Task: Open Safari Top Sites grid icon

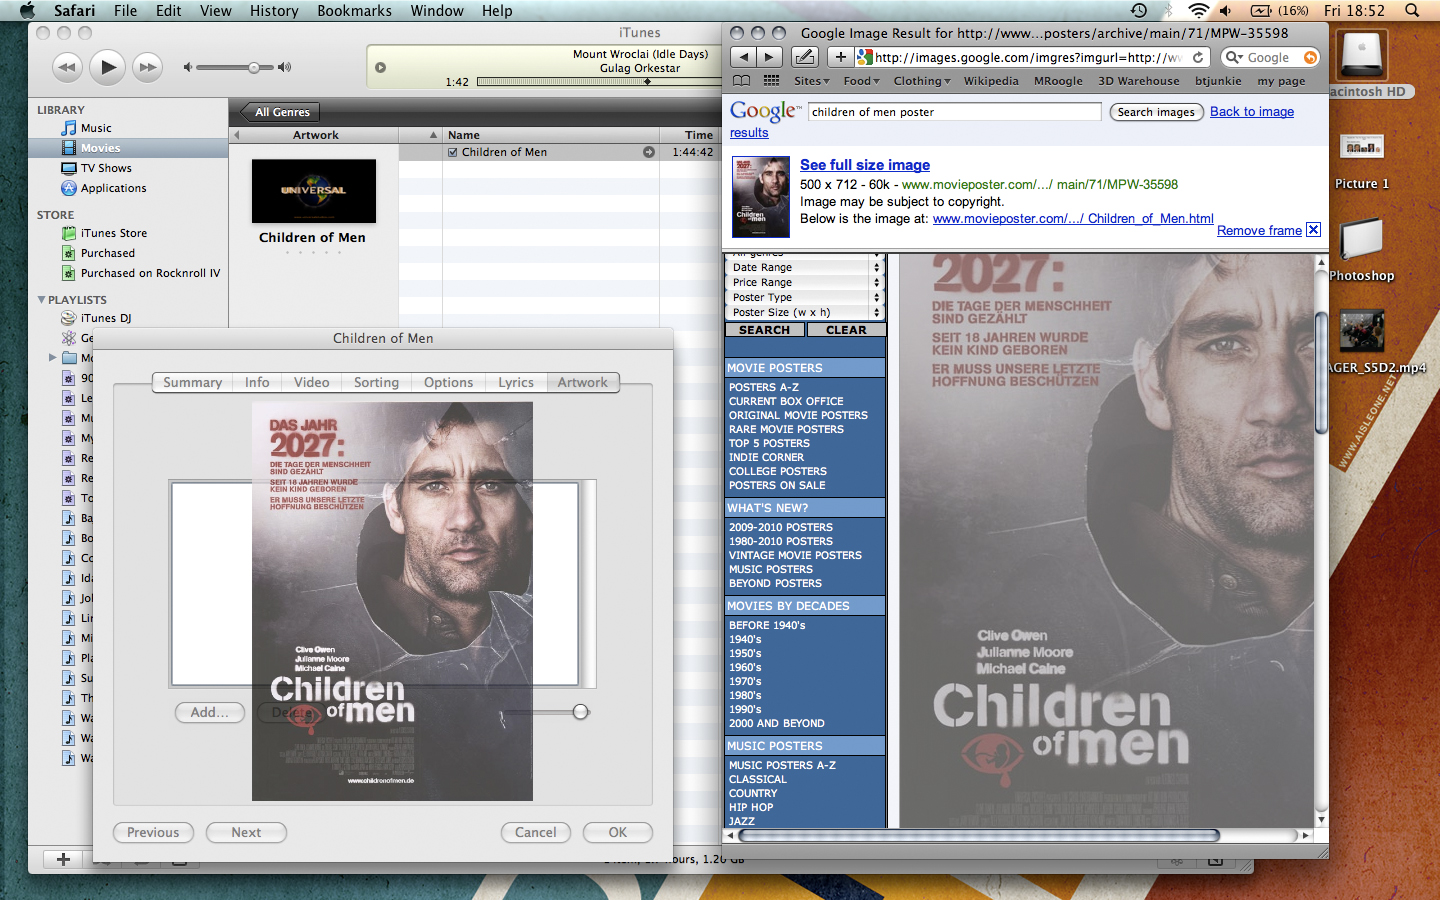Action: (771, 81)
